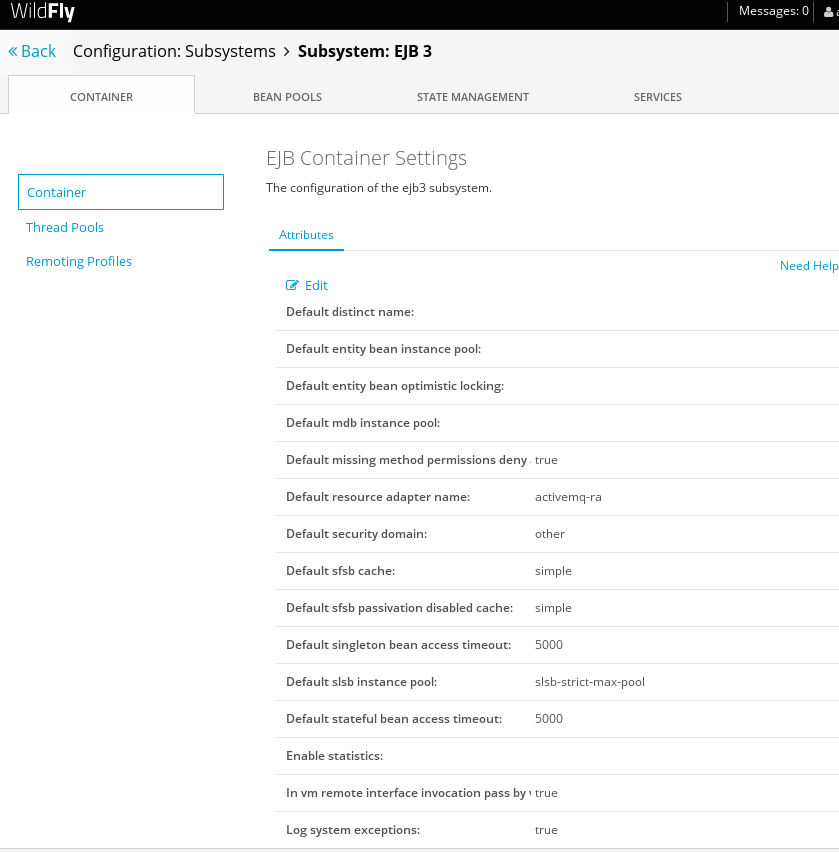839x852 pixels.
Task: Click the sfsb cache 'simple' value
Action: tap(553, 571)
